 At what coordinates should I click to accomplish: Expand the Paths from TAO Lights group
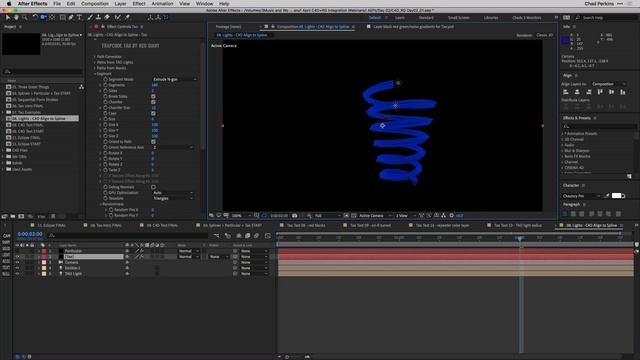95,62
